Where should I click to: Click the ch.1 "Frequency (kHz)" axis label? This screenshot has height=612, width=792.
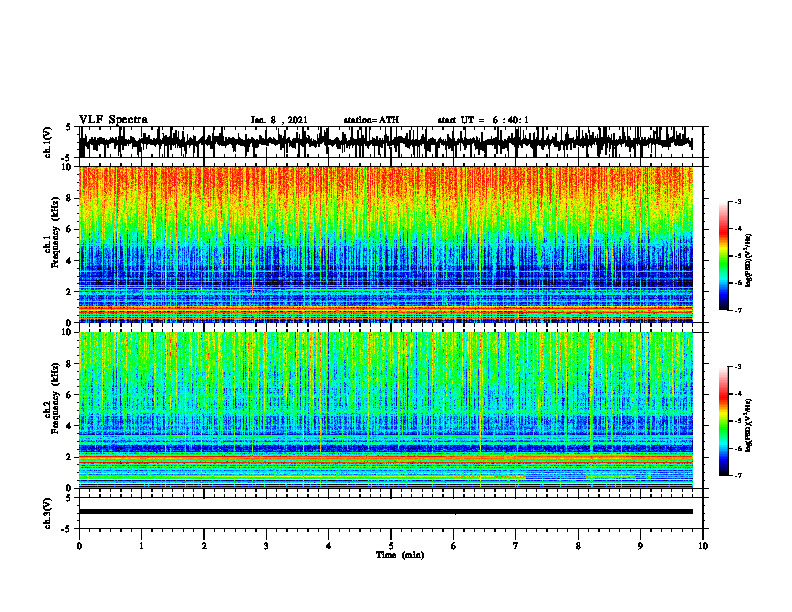point(55,232)
